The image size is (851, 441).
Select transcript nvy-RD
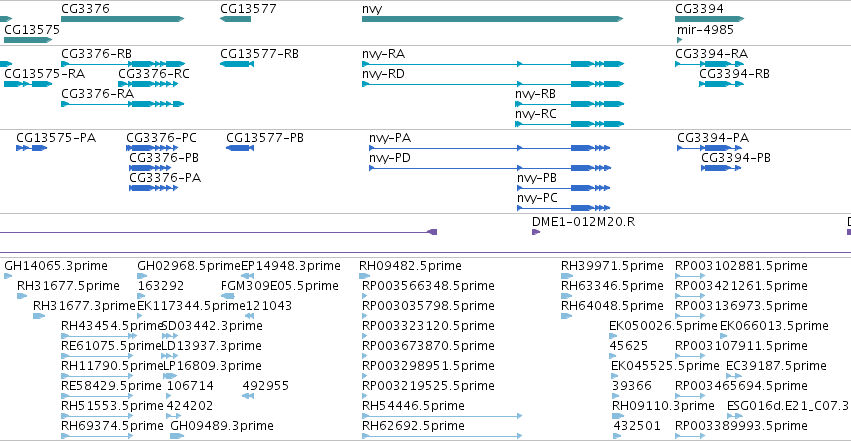pos(493,84)
